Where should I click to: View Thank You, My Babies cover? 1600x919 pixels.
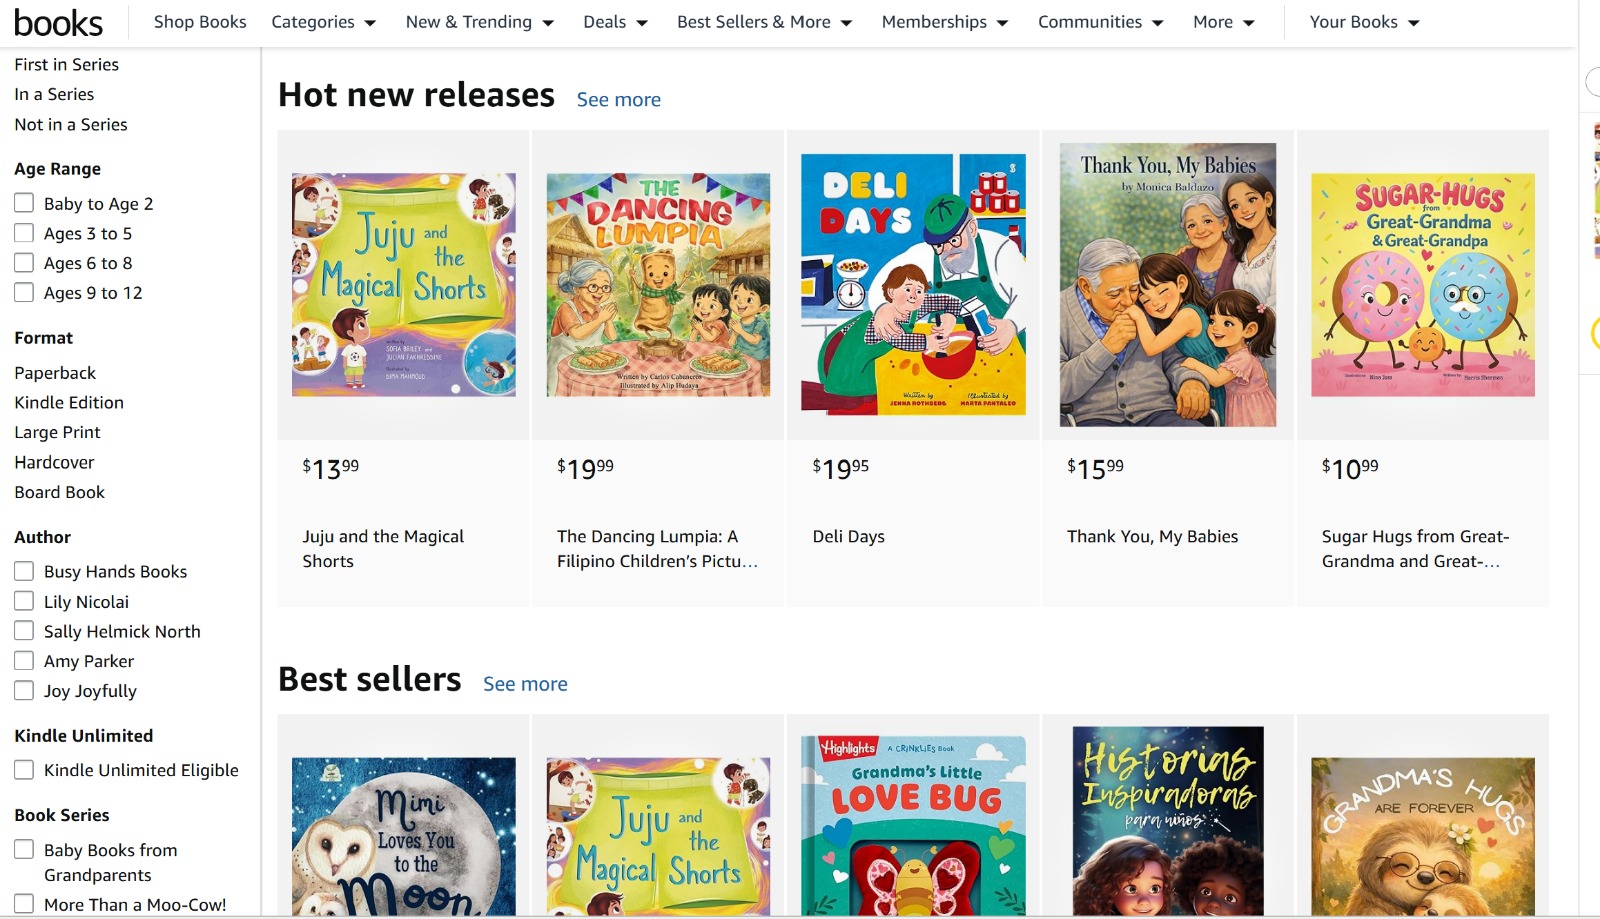pyautogui.click(x=1168, y=285)
